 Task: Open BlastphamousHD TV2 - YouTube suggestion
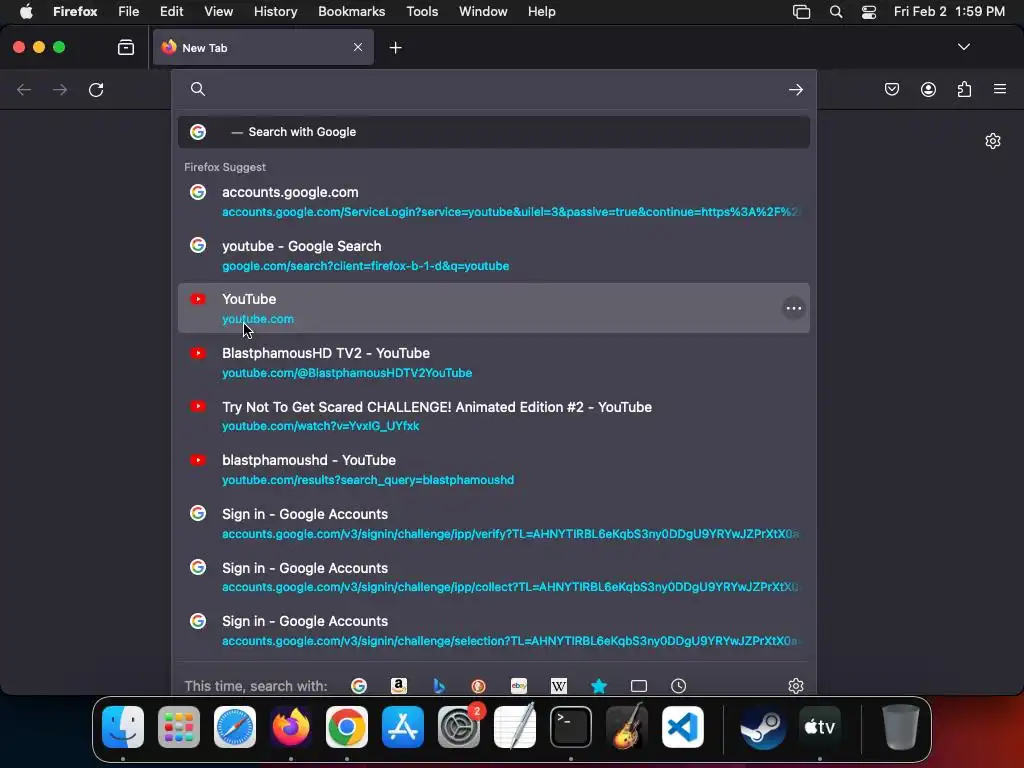(494, 362)
